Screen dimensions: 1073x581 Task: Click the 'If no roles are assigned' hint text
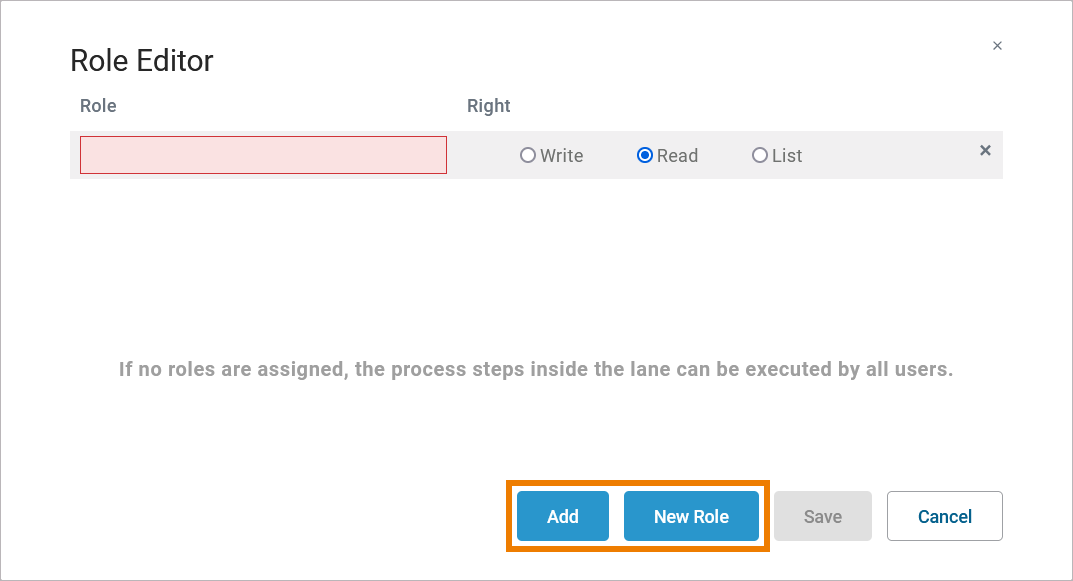[x=536, y=369]
